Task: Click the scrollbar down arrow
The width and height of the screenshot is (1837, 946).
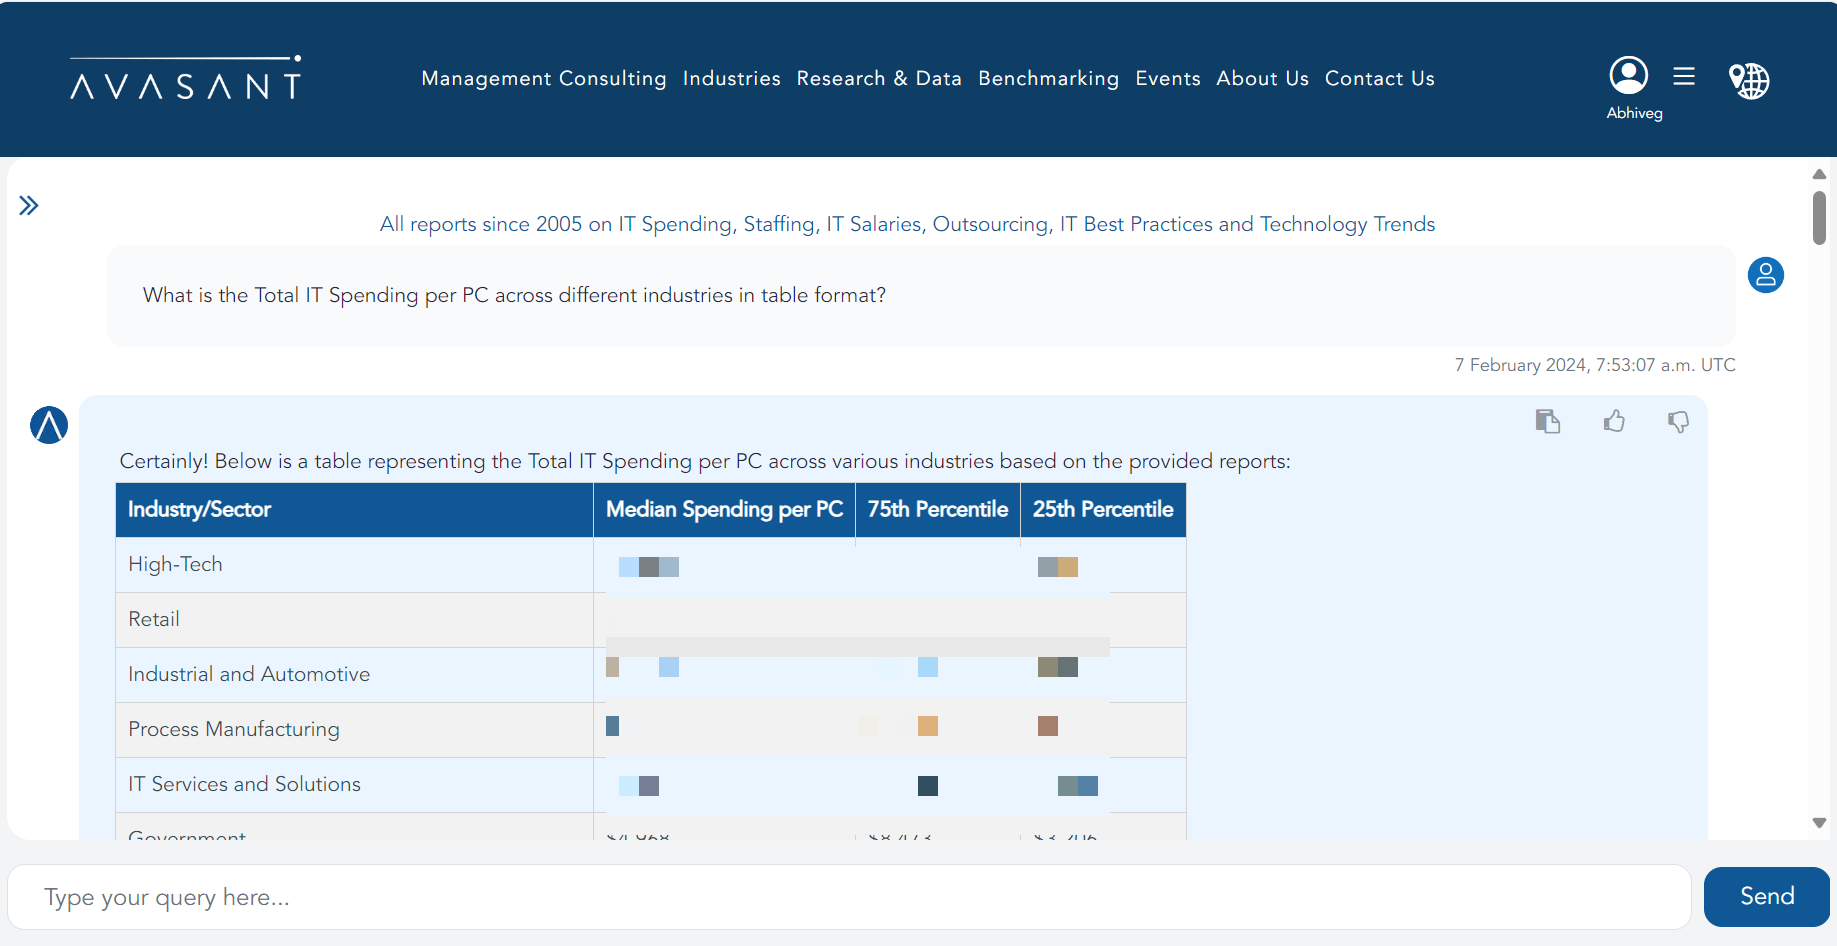Action: [x=1819, y=823]
